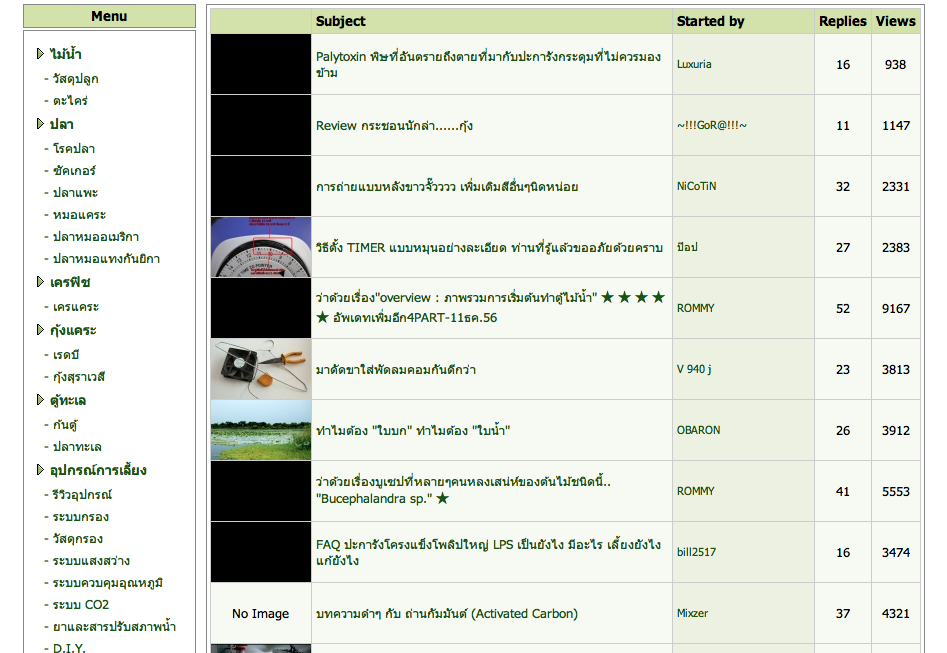Viewport: 947px width, 653px height.
Task: View profile of V 940 j
Action: coord(694,369)
